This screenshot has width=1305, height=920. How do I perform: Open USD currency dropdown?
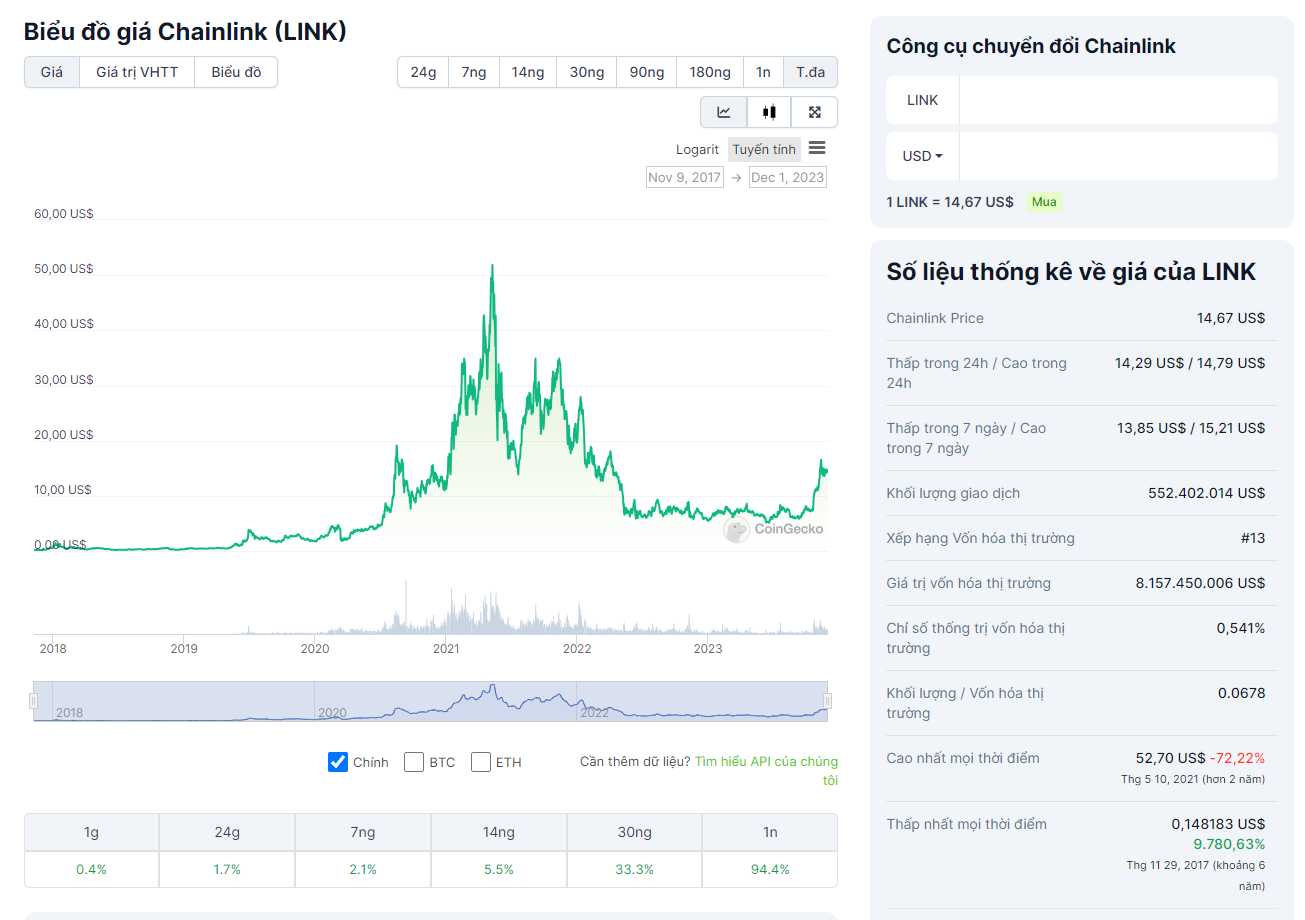923,156
